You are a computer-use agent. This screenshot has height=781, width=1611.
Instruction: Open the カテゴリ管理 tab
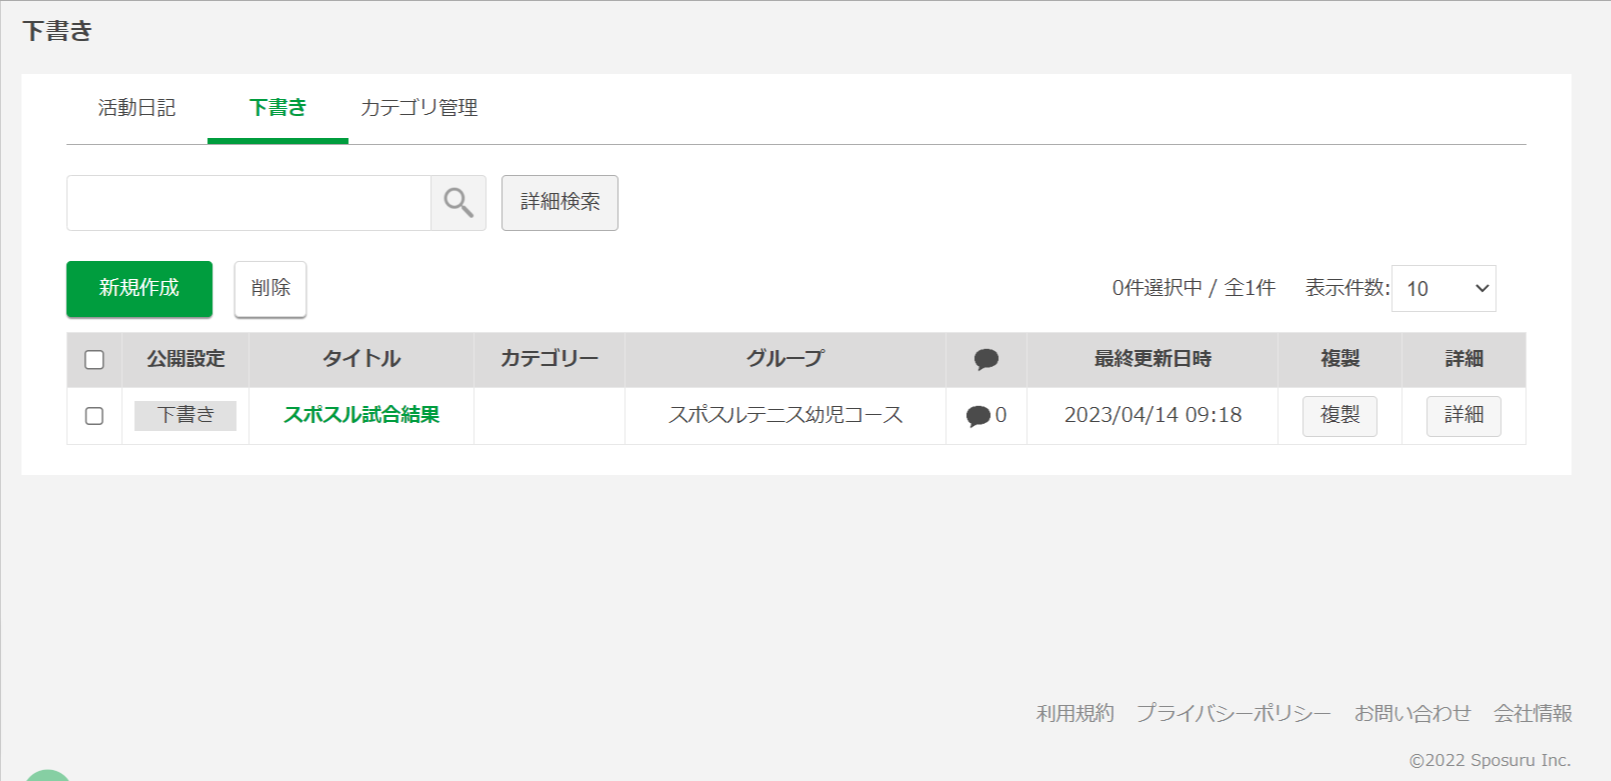(419, 108)
